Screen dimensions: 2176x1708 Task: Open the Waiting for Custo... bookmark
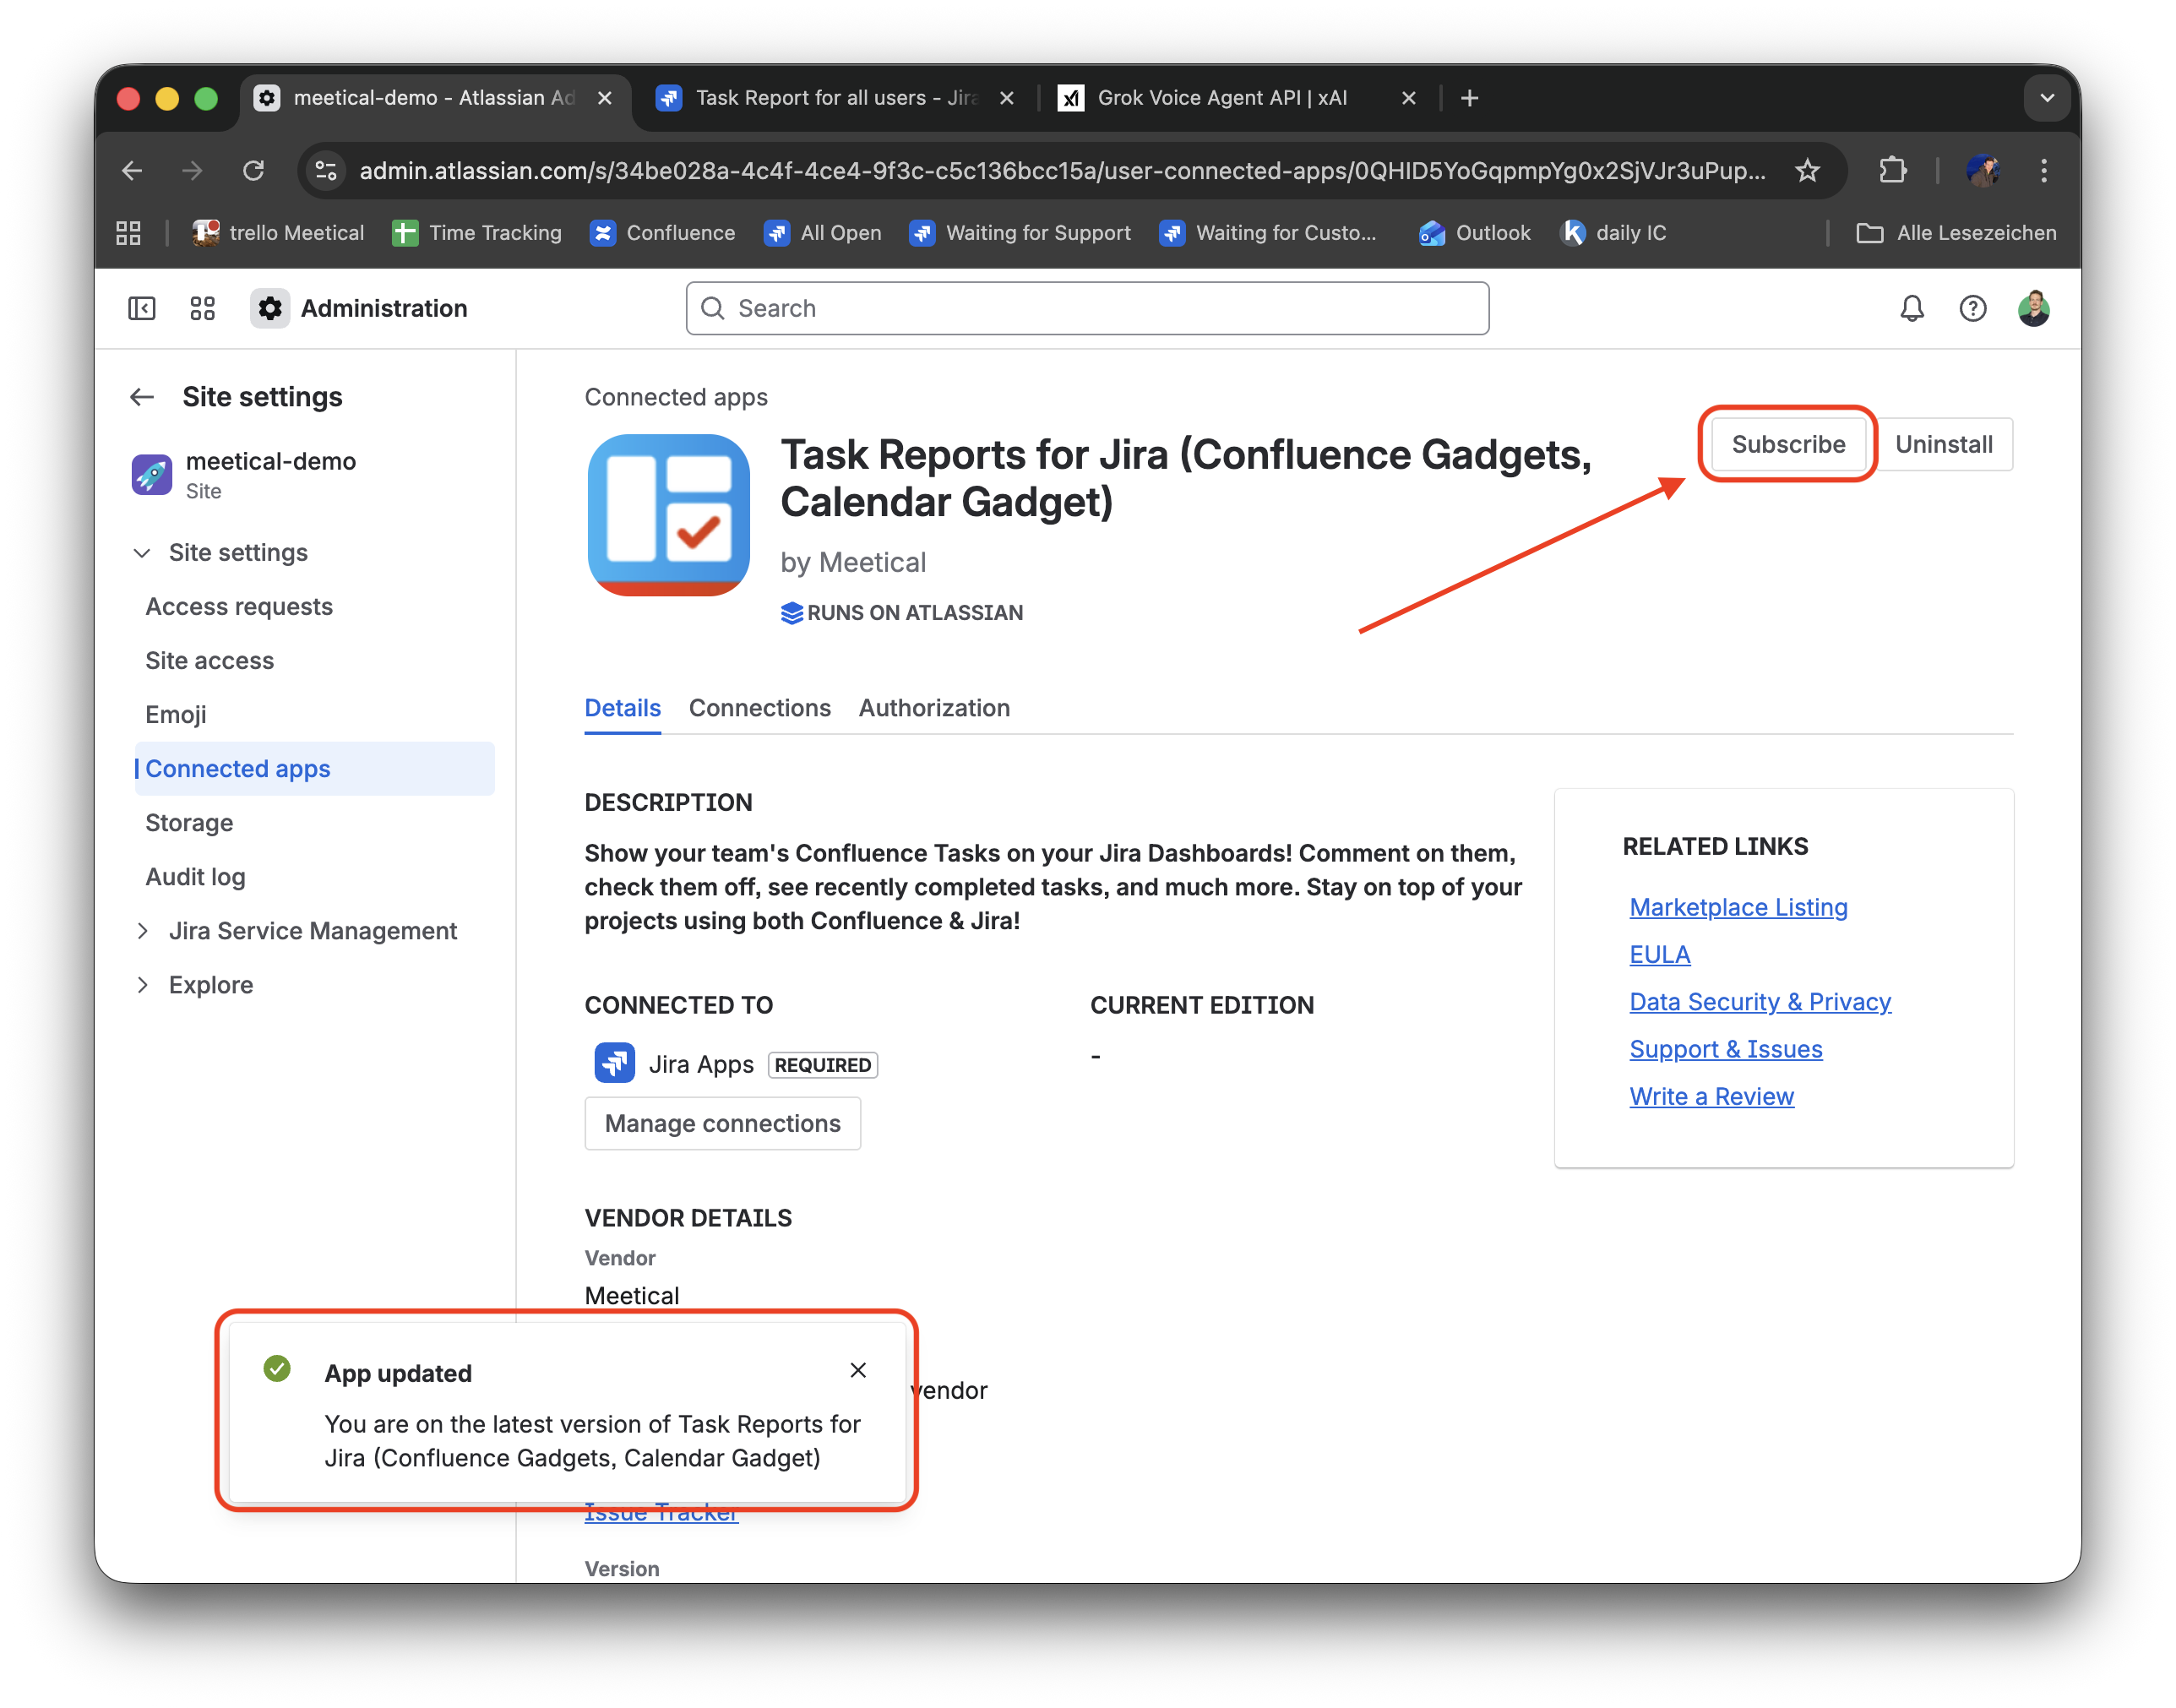(x=1268, y=233)
